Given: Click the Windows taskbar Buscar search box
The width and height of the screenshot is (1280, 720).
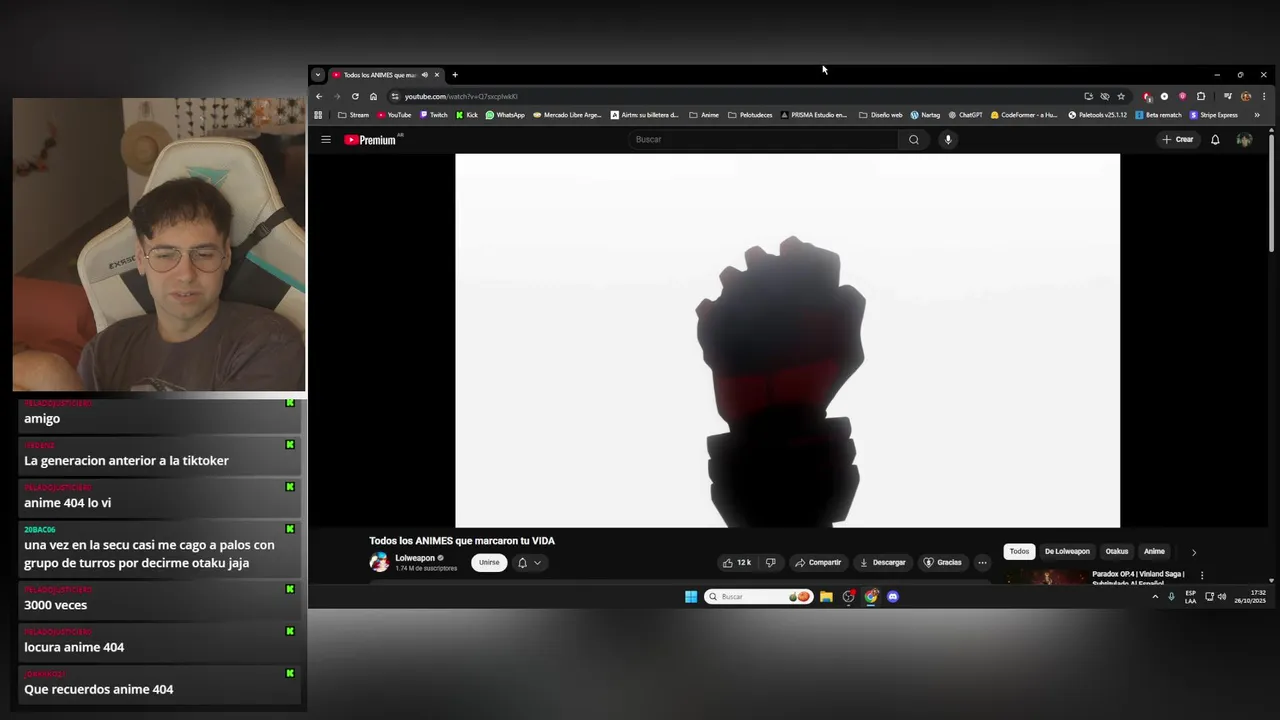Looking at the screenshot, I should click(758, 597).
